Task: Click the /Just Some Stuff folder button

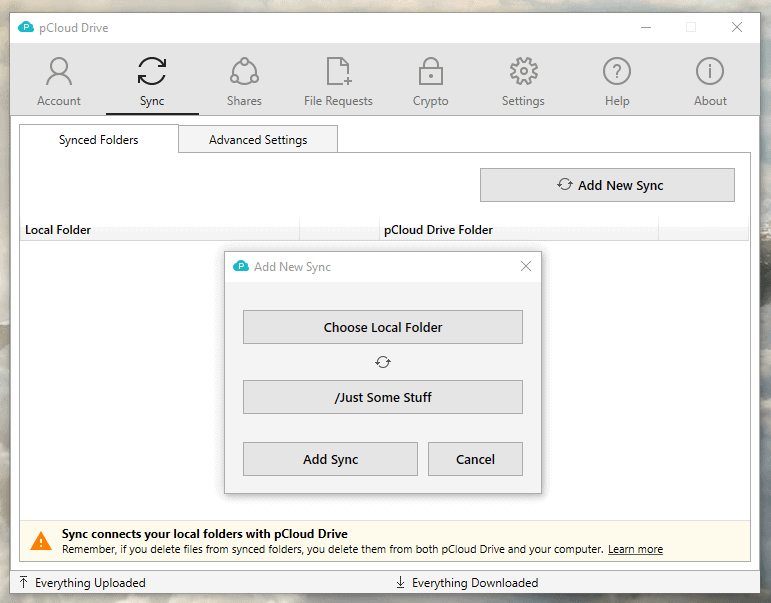Action: click(383, 397)
